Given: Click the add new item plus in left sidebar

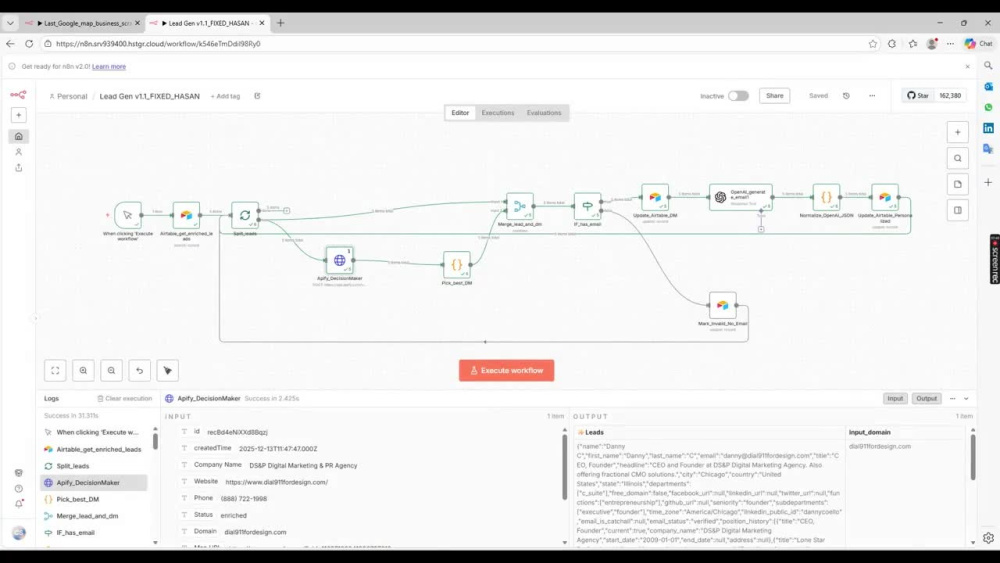Looking at the screenshot, I should [x=18, y=115].
